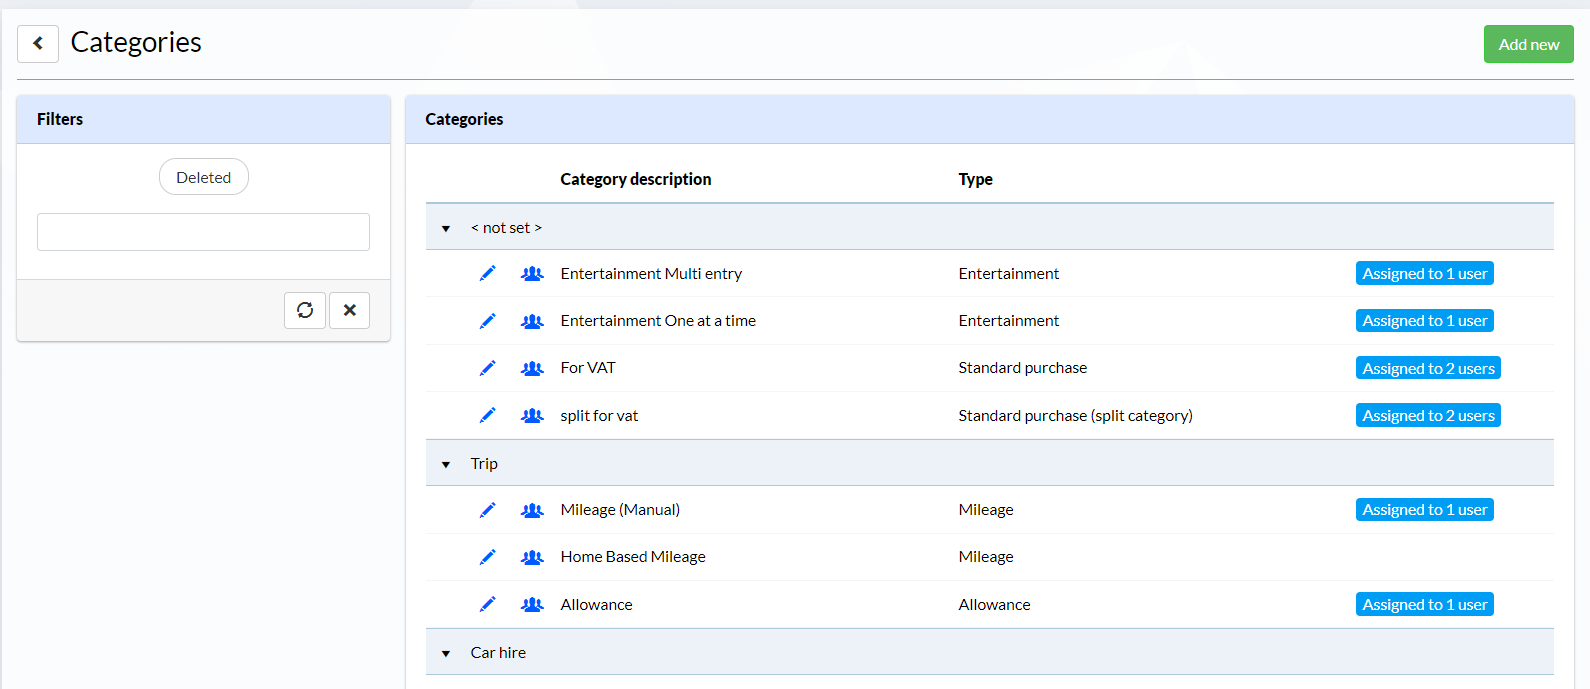Click the Car hire group label

(498, 653)
